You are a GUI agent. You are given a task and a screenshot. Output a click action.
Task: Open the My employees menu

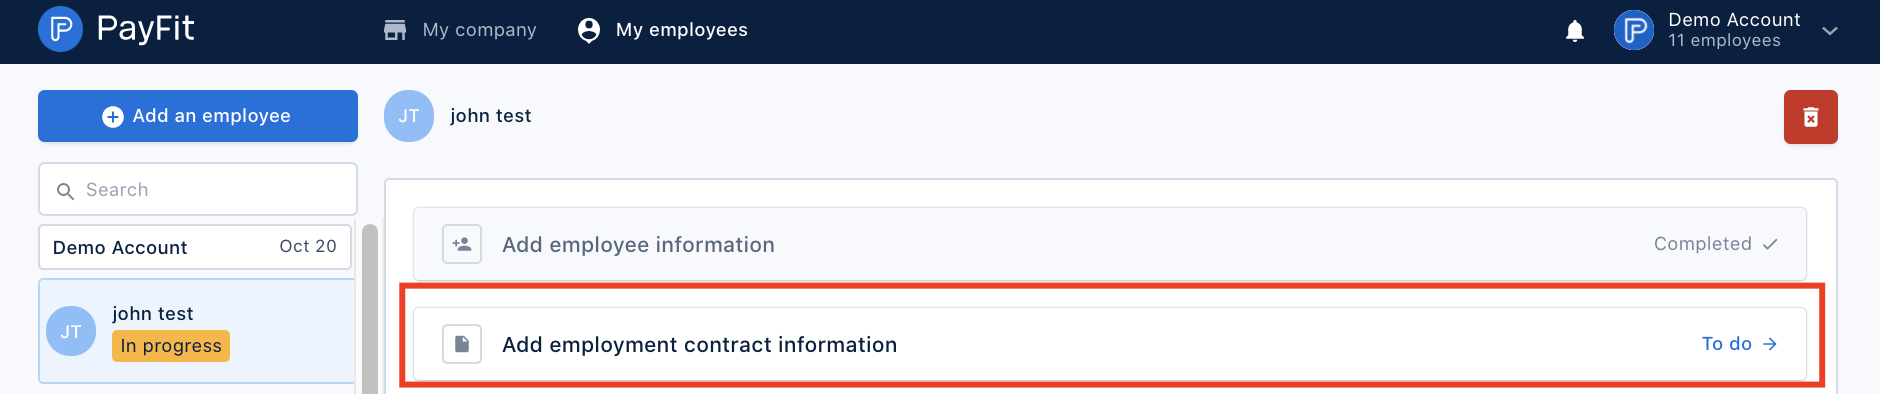tap(662, 30)
